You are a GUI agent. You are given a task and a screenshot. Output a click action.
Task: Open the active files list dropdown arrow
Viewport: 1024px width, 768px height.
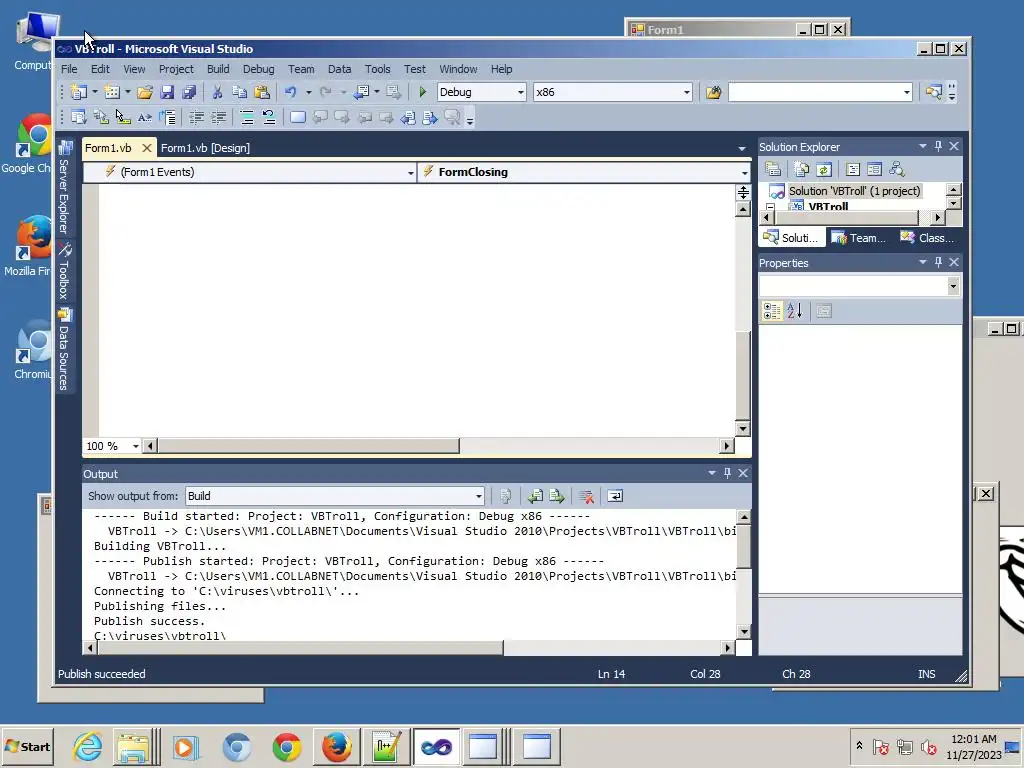coord(742,148)
